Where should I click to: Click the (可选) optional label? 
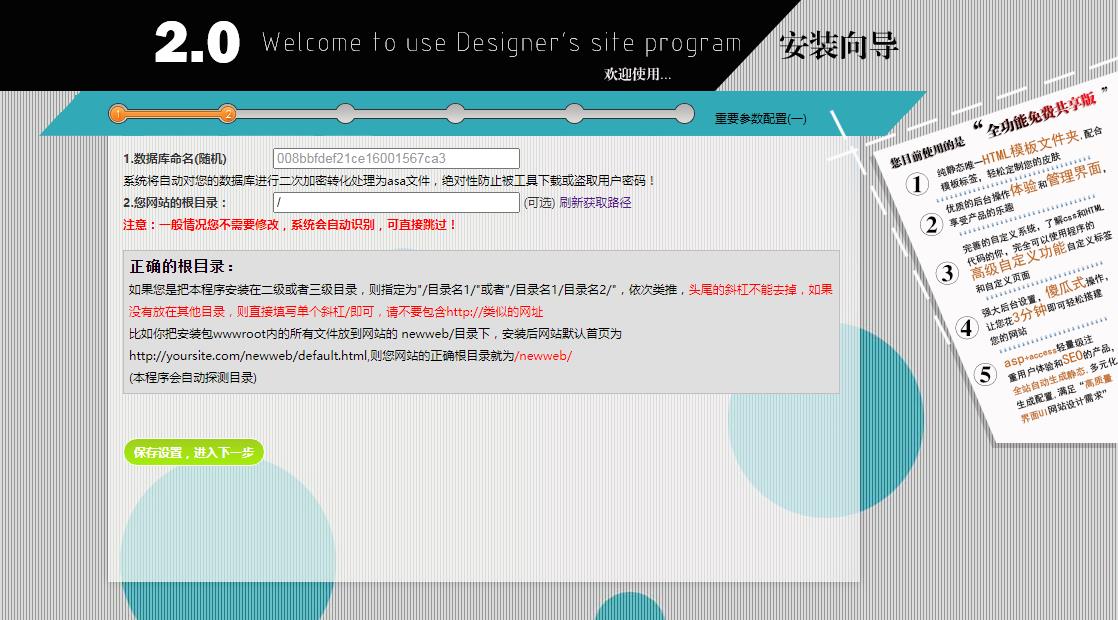(x=539, y=202)
